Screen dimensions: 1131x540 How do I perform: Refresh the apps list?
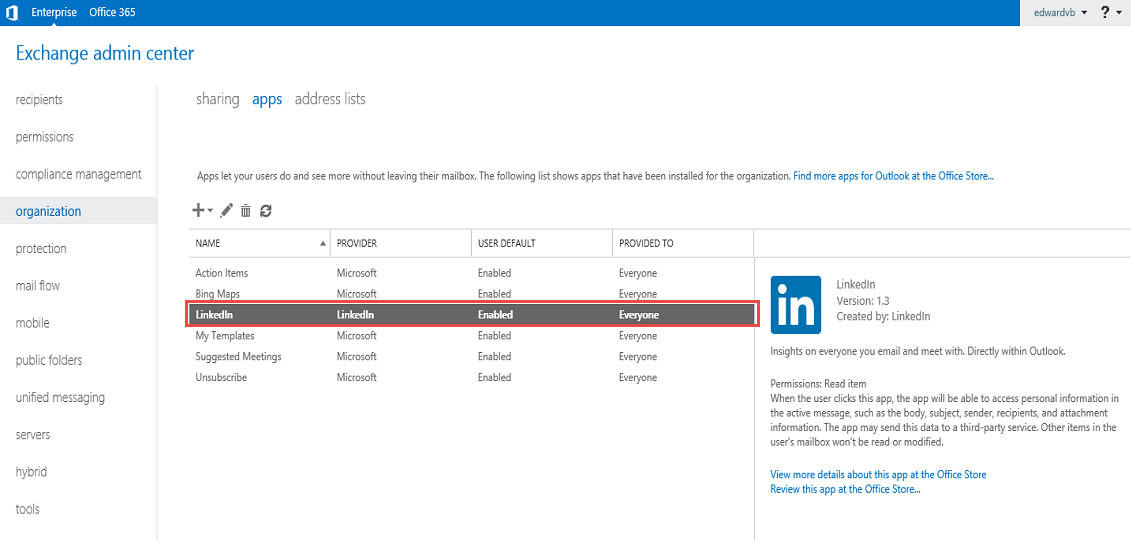pyautogui.click(x=265, y=211)
